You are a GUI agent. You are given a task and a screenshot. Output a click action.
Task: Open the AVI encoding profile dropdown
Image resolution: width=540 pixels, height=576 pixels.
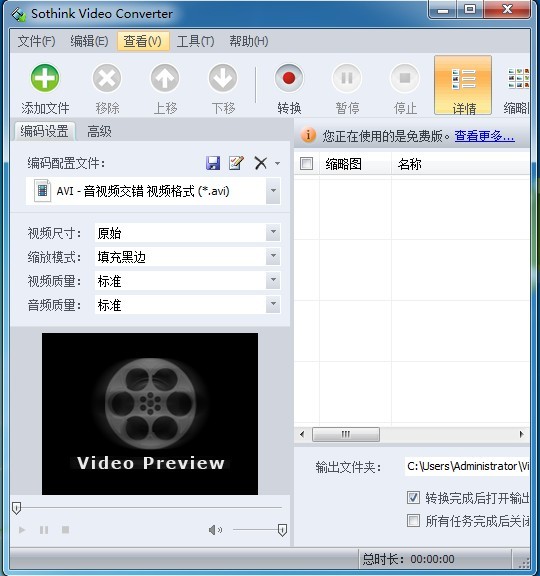pyautogui.click(x=273, y=191)
